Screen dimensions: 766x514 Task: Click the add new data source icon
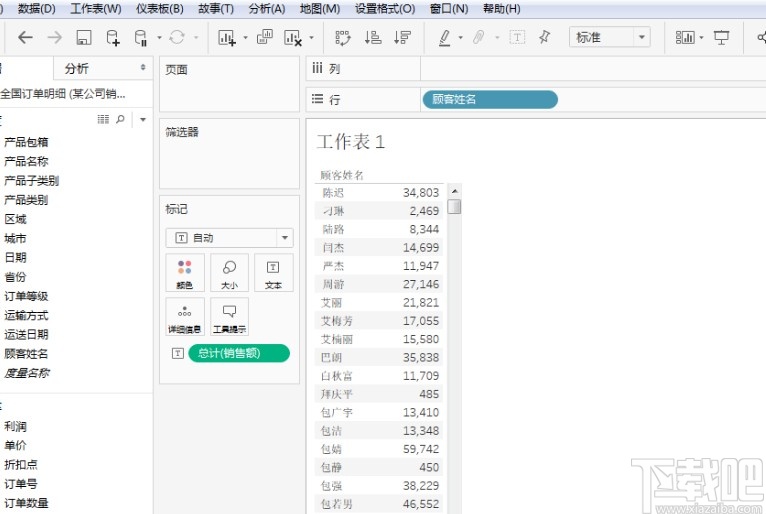pos(113,38)
